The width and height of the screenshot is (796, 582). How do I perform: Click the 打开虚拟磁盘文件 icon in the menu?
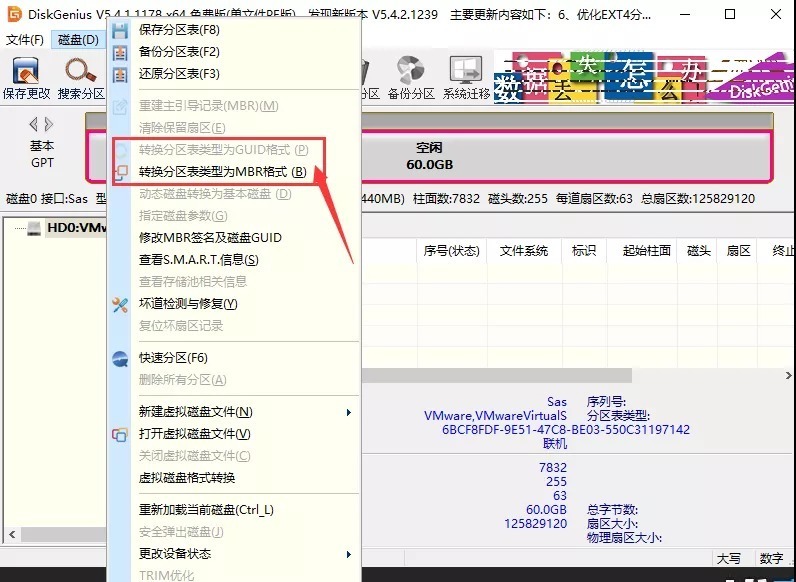point(120,434)
